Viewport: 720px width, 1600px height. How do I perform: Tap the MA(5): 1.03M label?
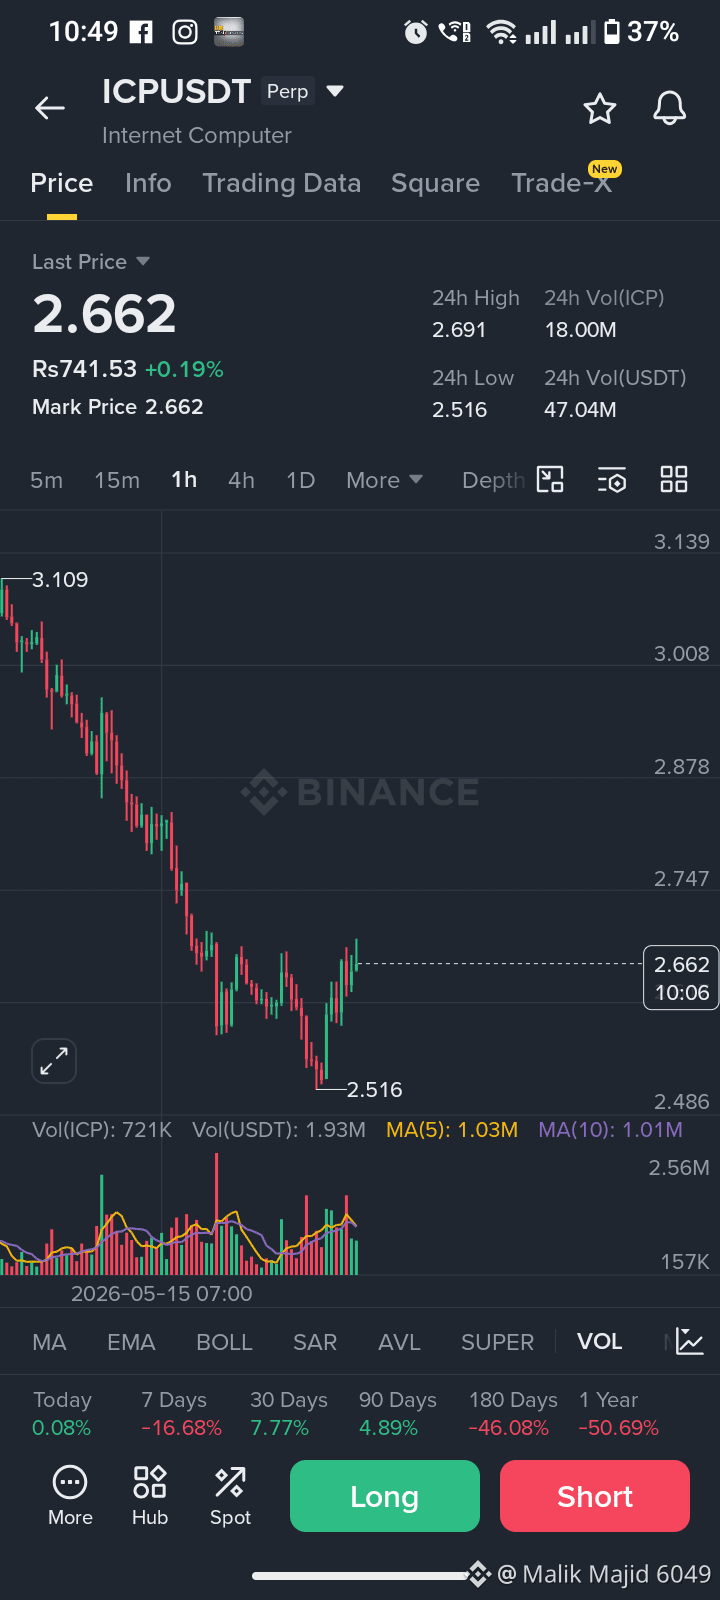(x=452, y=1130)
